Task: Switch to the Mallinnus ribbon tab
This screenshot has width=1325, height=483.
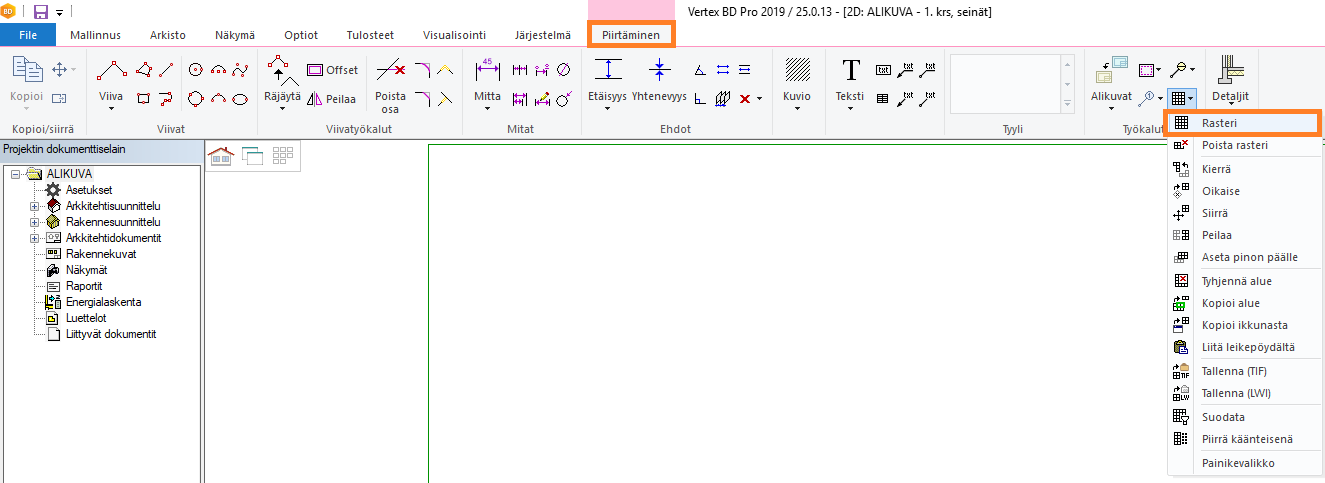Action: (95, 35)
